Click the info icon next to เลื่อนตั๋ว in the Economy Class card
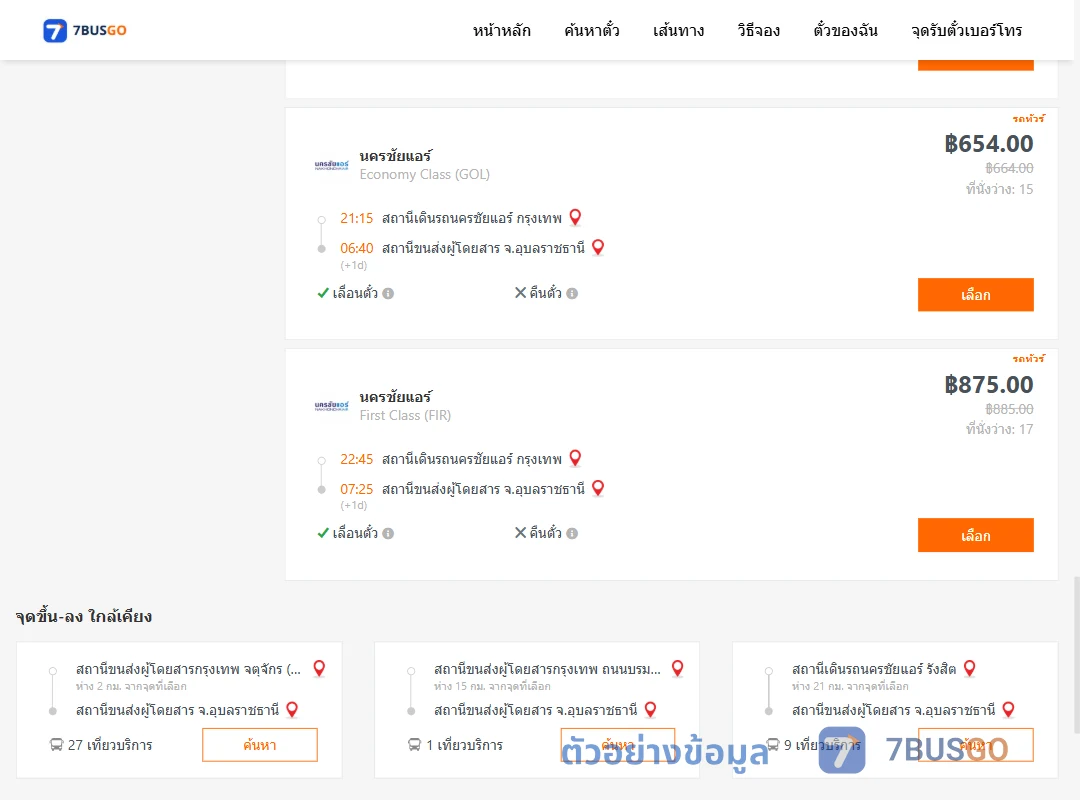This screenshot has height=800, width=1080. pyautogui.click(x=388, y=294)
